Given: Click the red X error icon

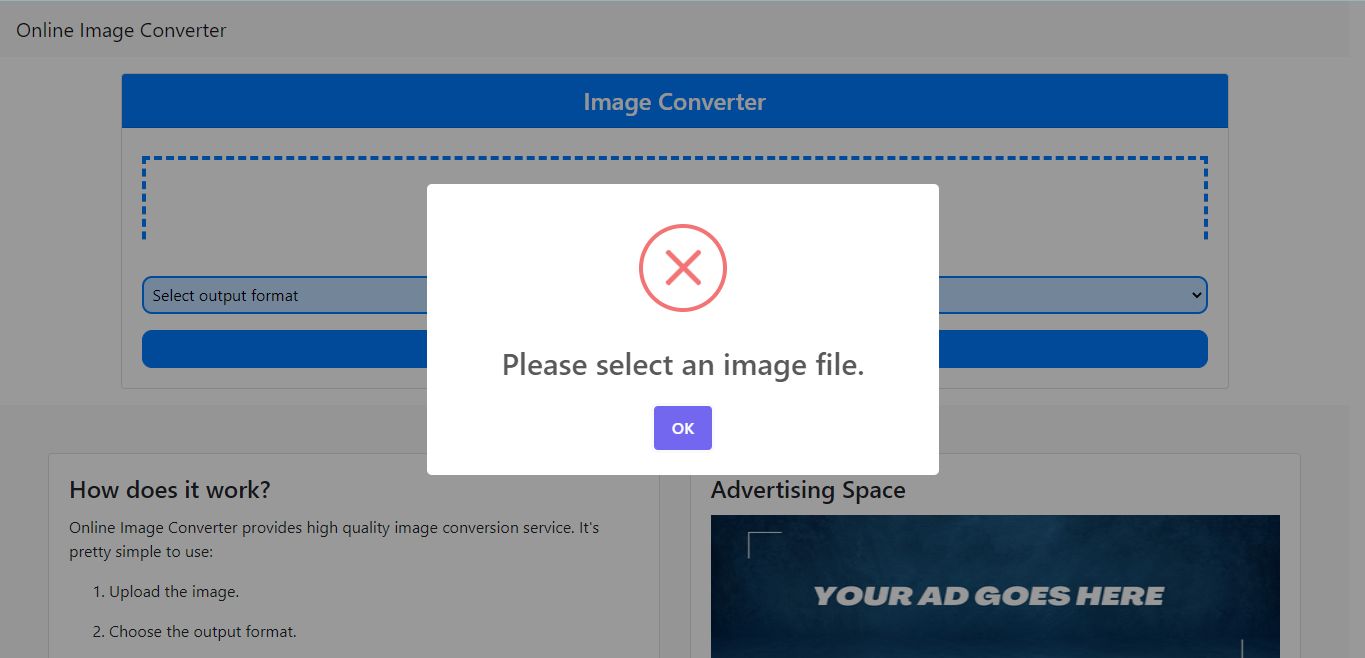Looking at the screenshot, I should (683, 268).
